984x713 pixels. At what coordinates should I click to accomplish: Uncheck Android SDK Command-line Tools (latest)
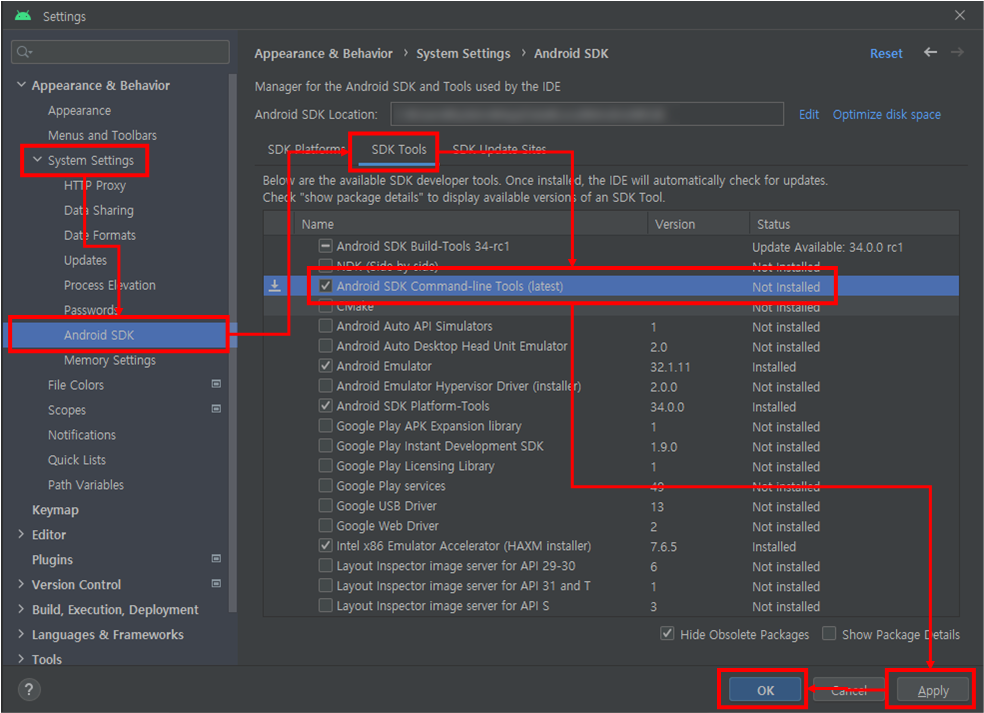[x=326, y=286]
